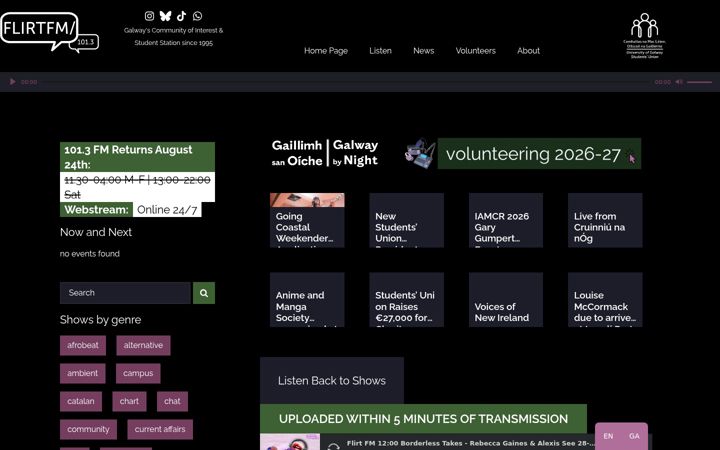Select the community genre tag
720x450 pixels.
tap(88, 429)
